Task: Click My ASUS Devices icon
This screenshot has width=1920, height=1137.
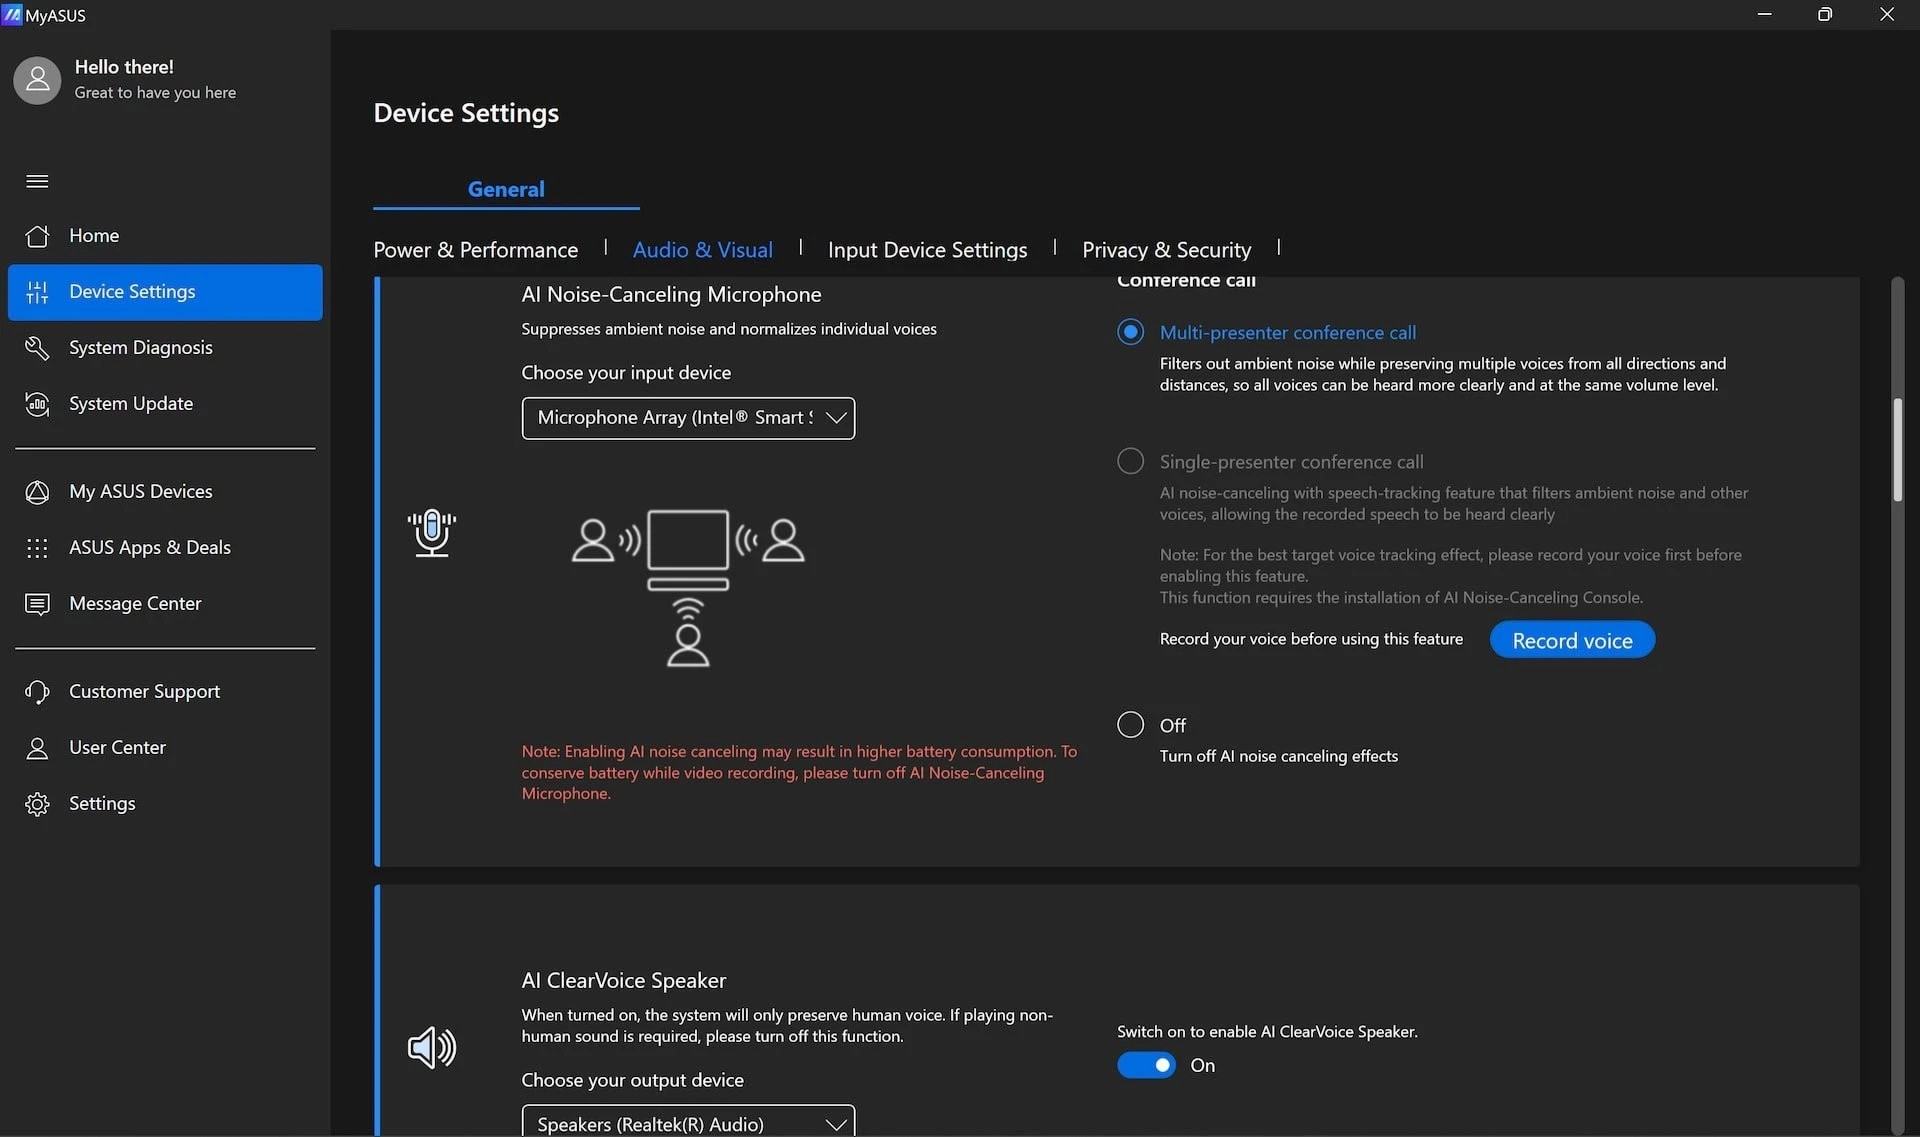Action: [37, 492]
